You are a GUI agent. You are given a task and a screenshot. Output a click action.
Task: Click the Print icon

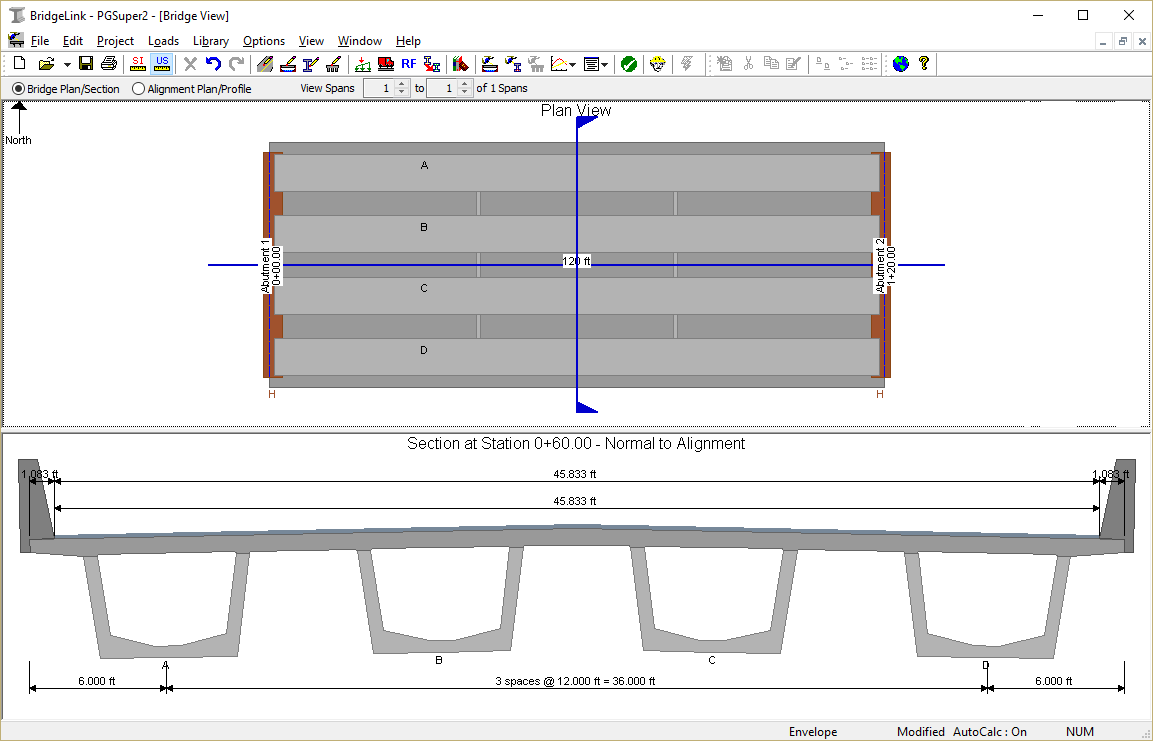[109, 64]
